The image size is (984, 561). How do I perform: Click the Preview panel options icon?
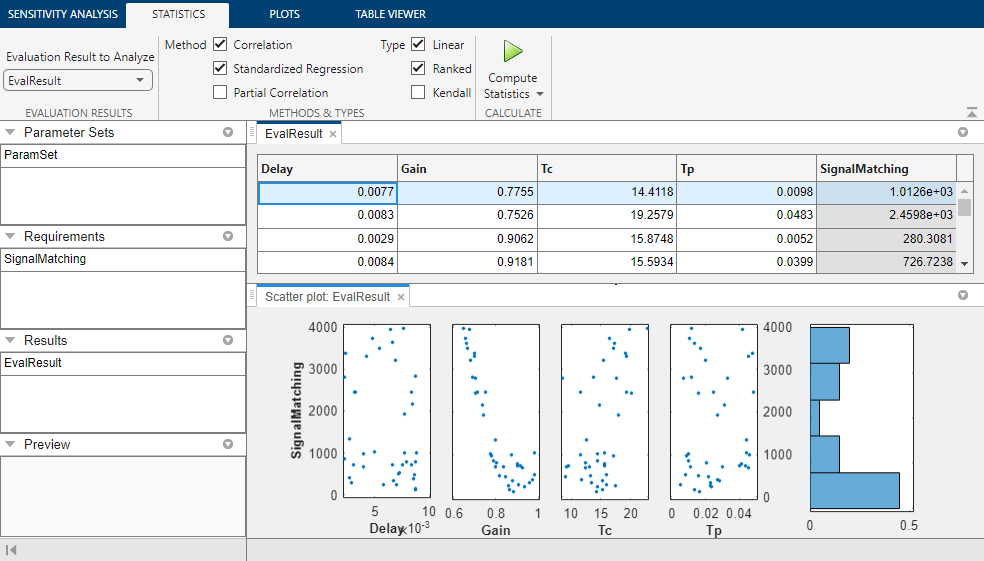(228, 445)
